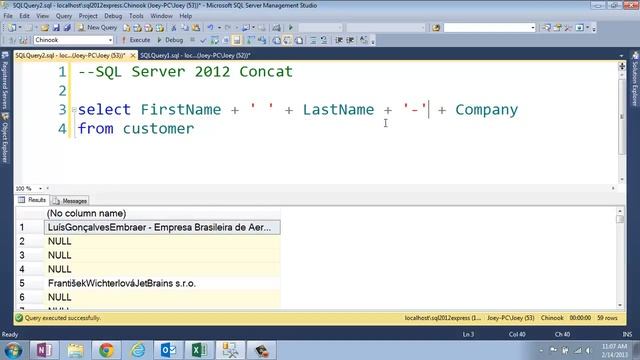
Task: Open the active files list dropdown
Action: tap(621, 56)
